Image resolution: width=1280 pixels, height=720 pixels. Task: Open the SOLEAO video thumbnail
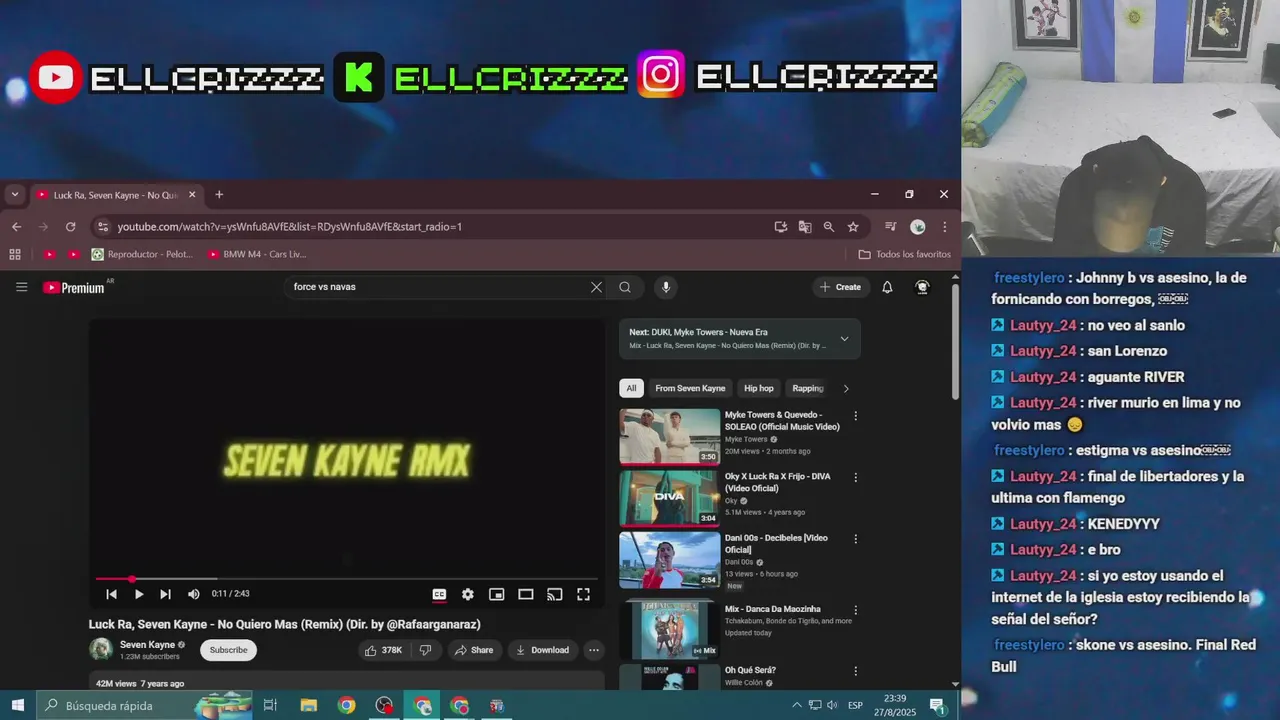coord(669,436)
